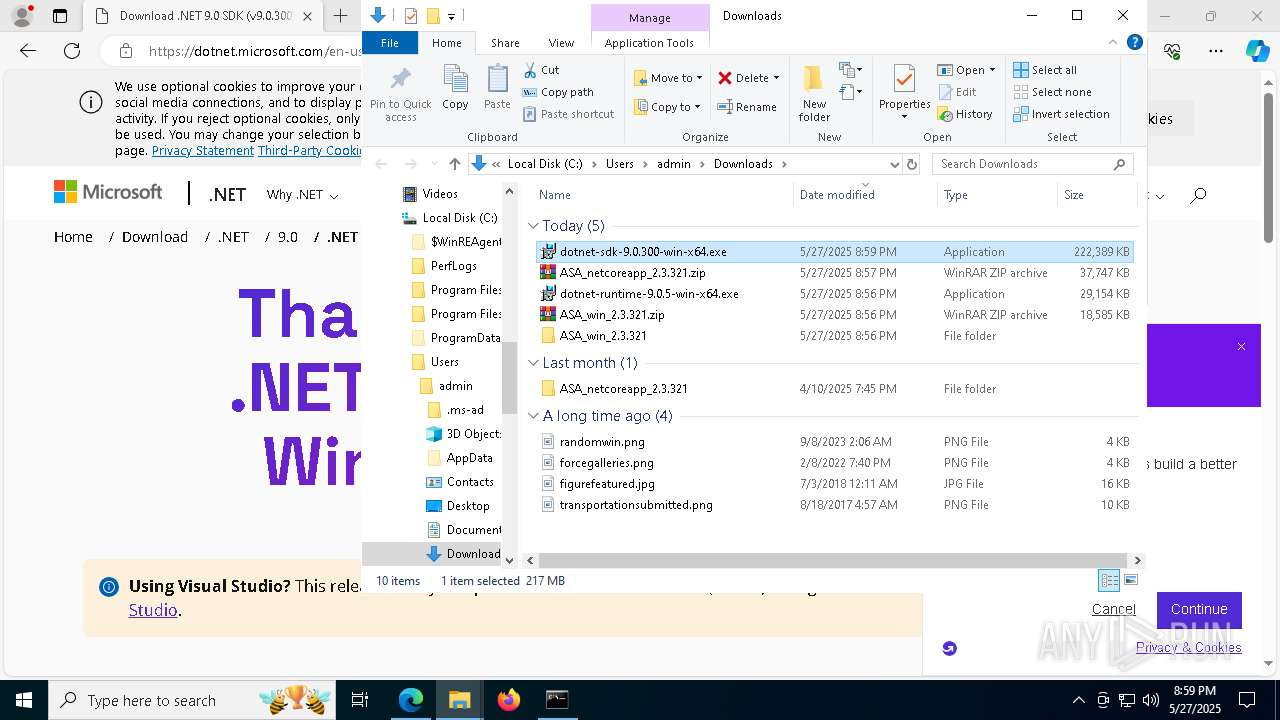Switch to details view icon
Image resolution: width=1280 pixels, height=720 pixels.
[1109, 580]
